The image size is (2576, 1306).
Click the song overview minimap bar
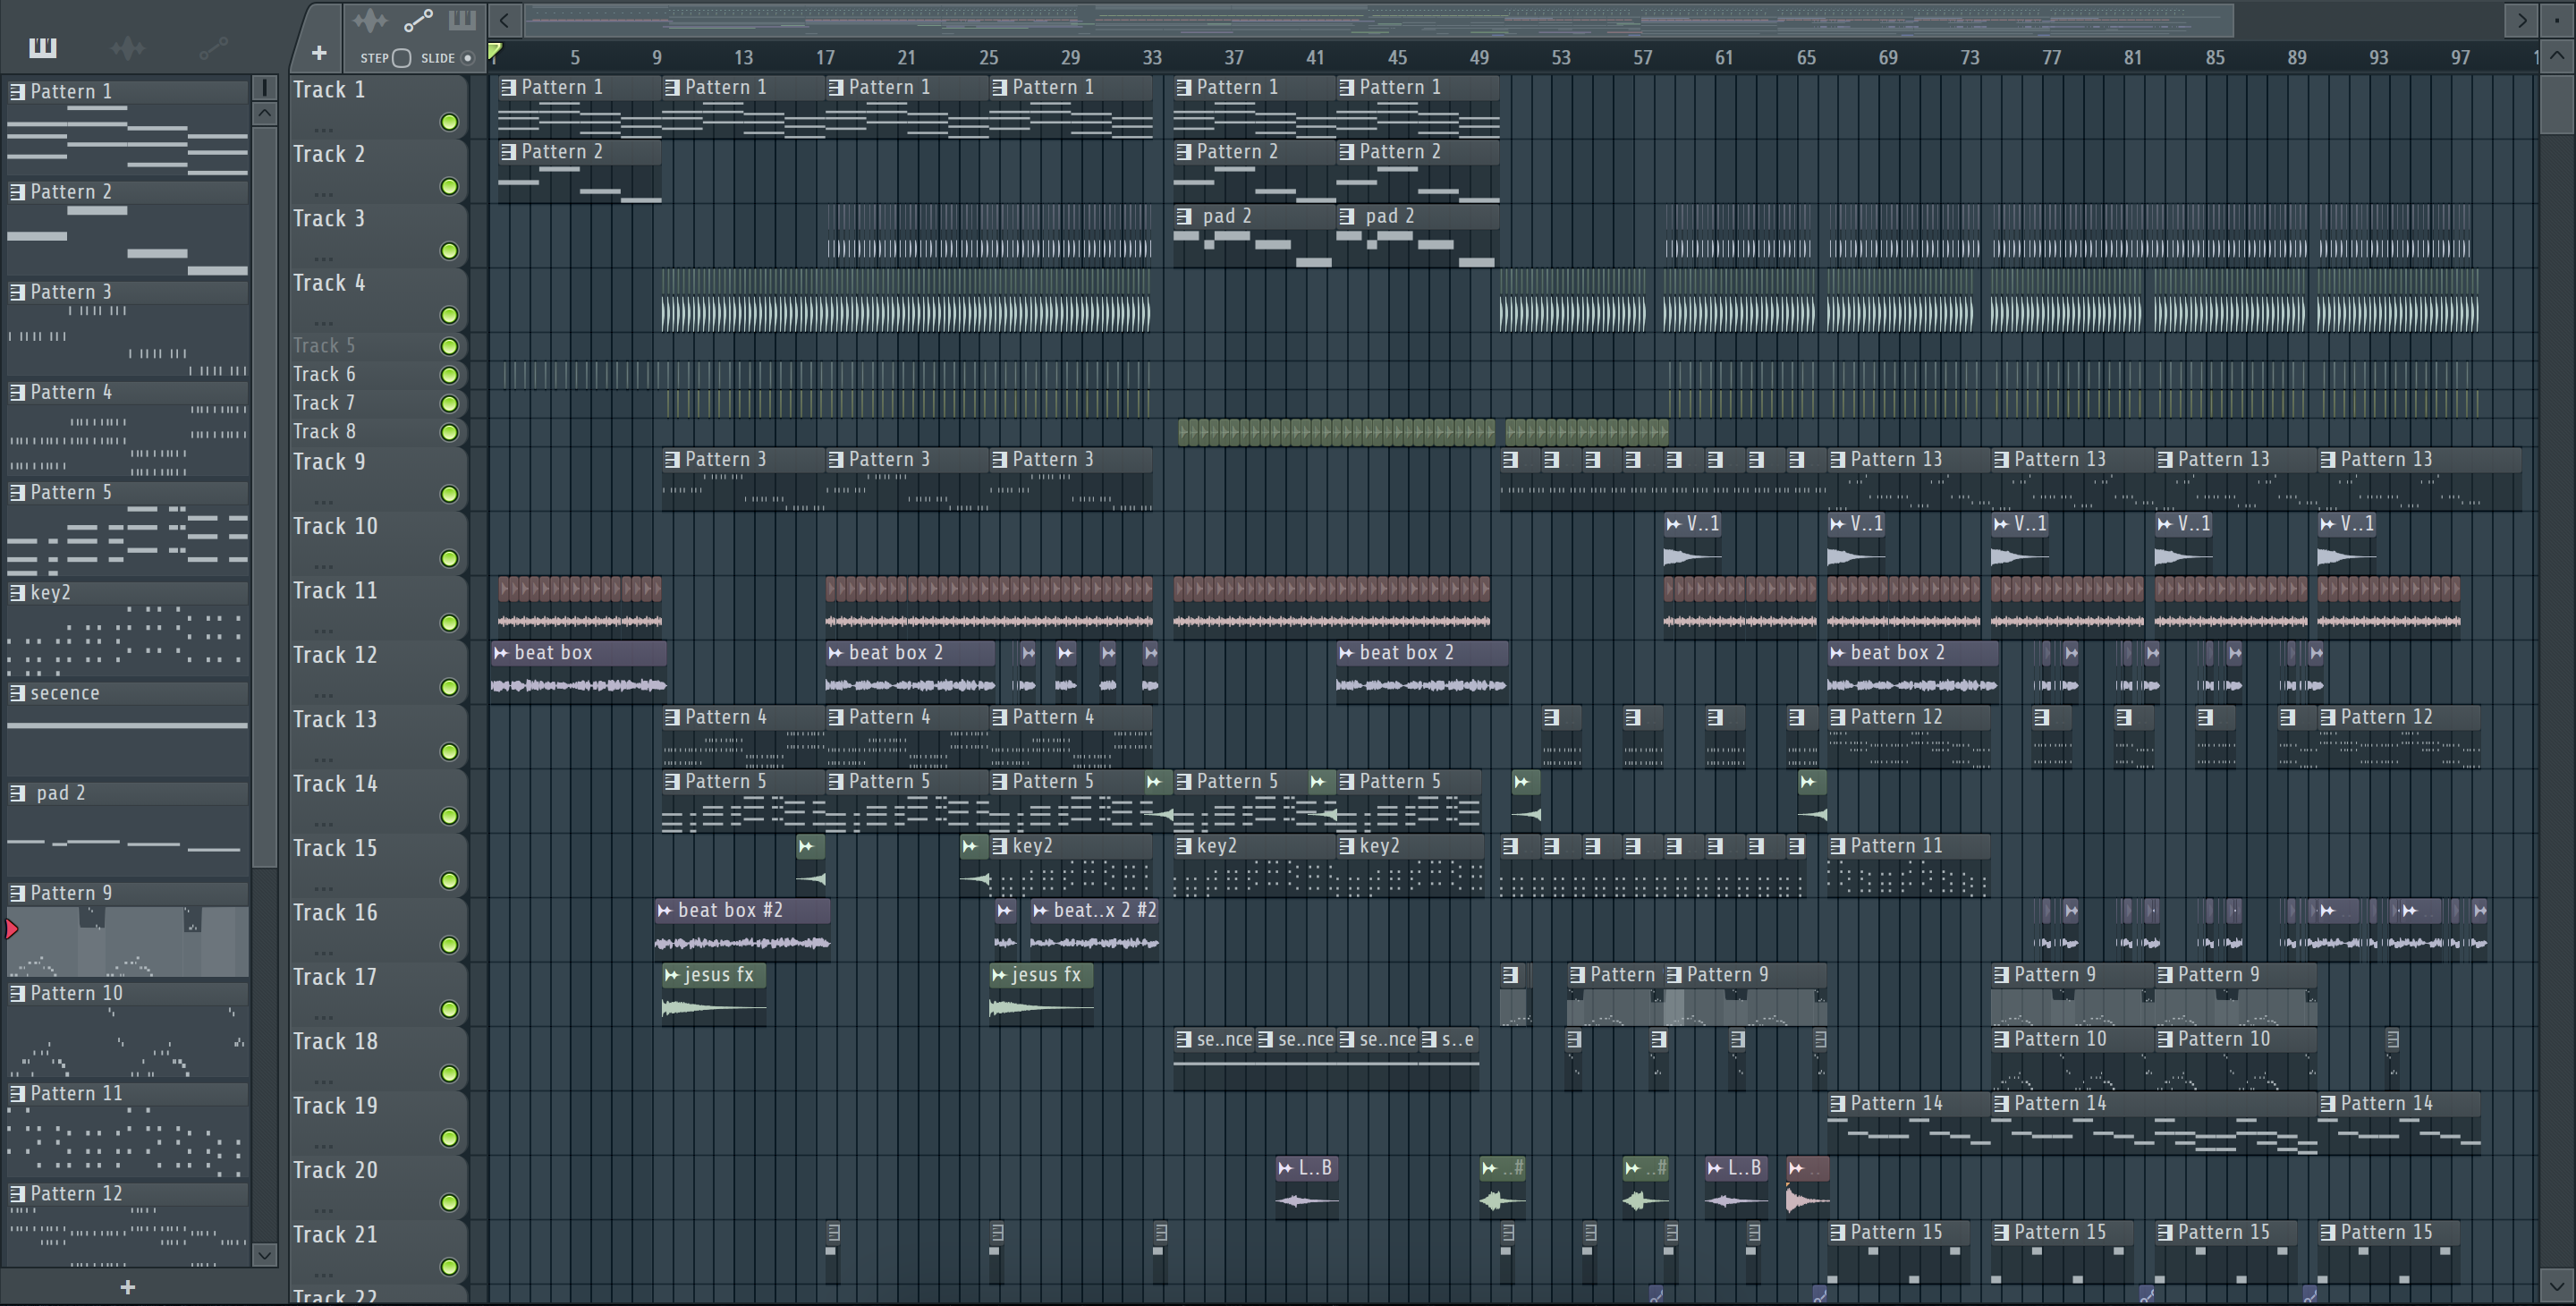click(x=1380, y=20)
